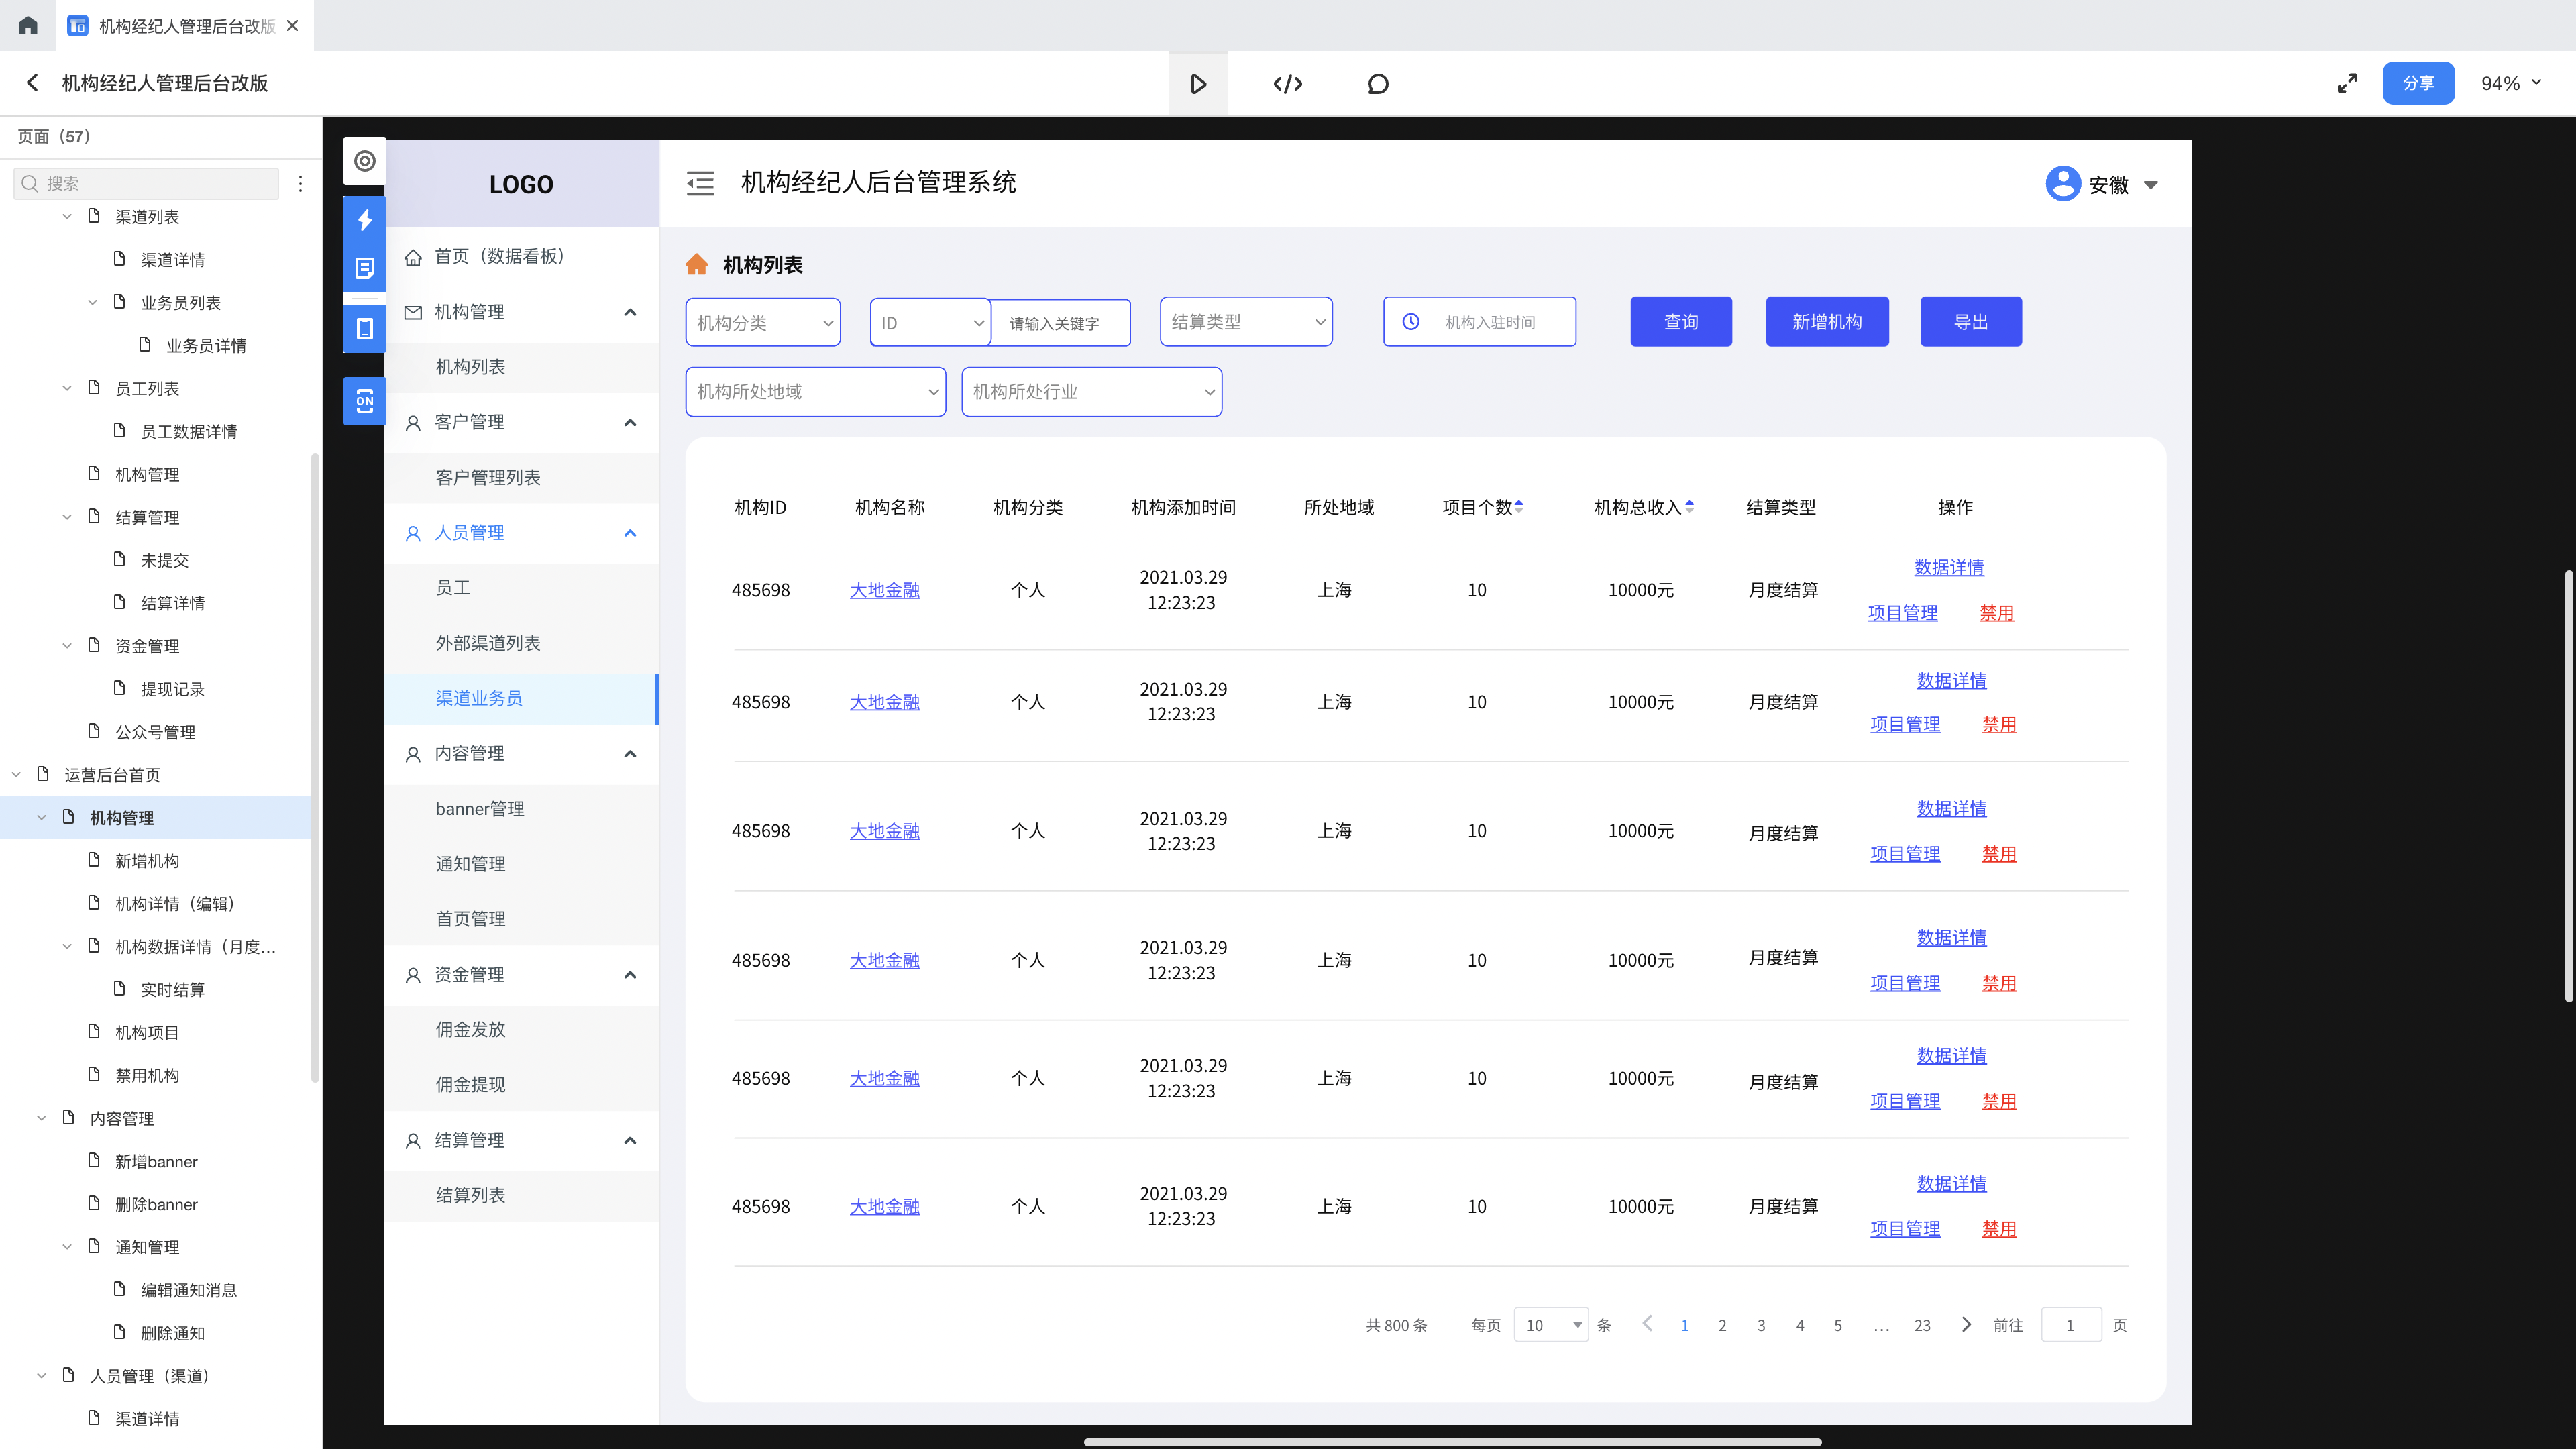Click the home icon by 首页（数据看板）
This screenshot has height=1449, width=2576.
[x=413, y=257]
